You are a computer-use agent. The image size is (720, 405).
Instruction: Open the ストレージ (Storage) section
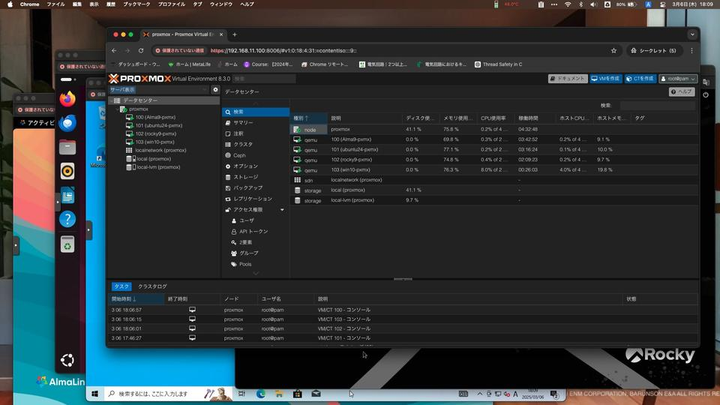[246, 177]
